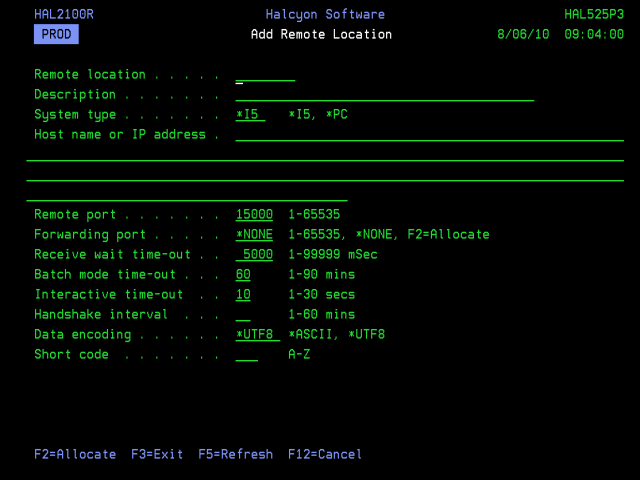Click the Receive wait time-out 5000 field

tap(254, 255)
